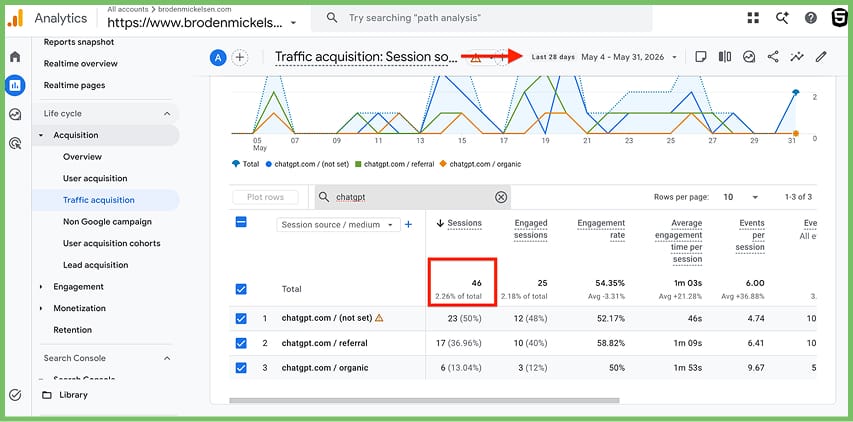Sort by the Sessions column header
Viewport: 853px width, 422px height.
click(x=464, y=224)
